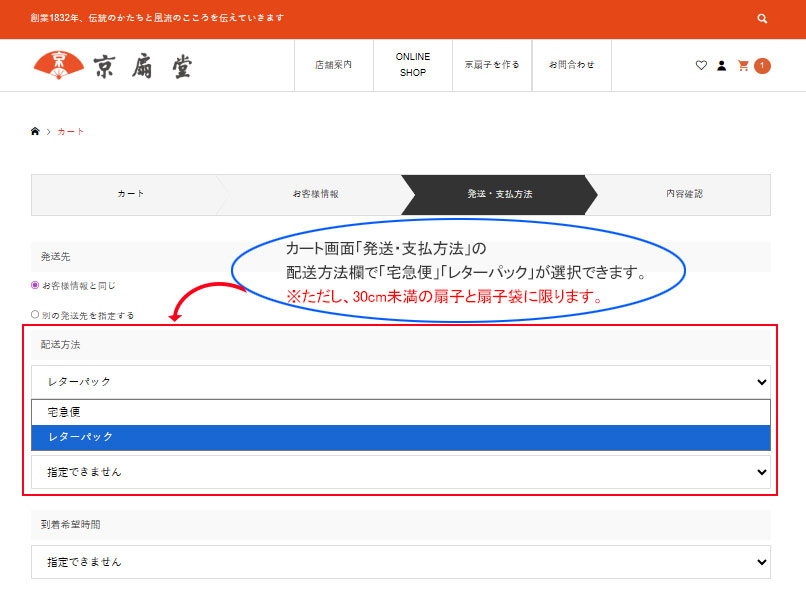This screenshot has width=806, height=590.
Task: Open the account user icon
Action: (721, 66)
